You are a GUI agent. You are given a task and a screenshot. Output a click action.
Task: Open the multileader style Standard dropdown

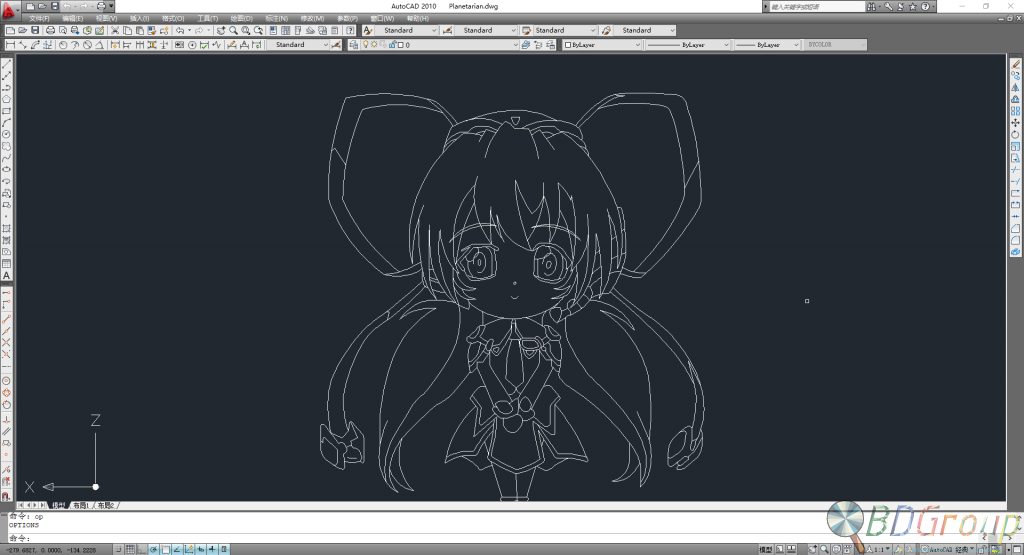coord(645,30)
